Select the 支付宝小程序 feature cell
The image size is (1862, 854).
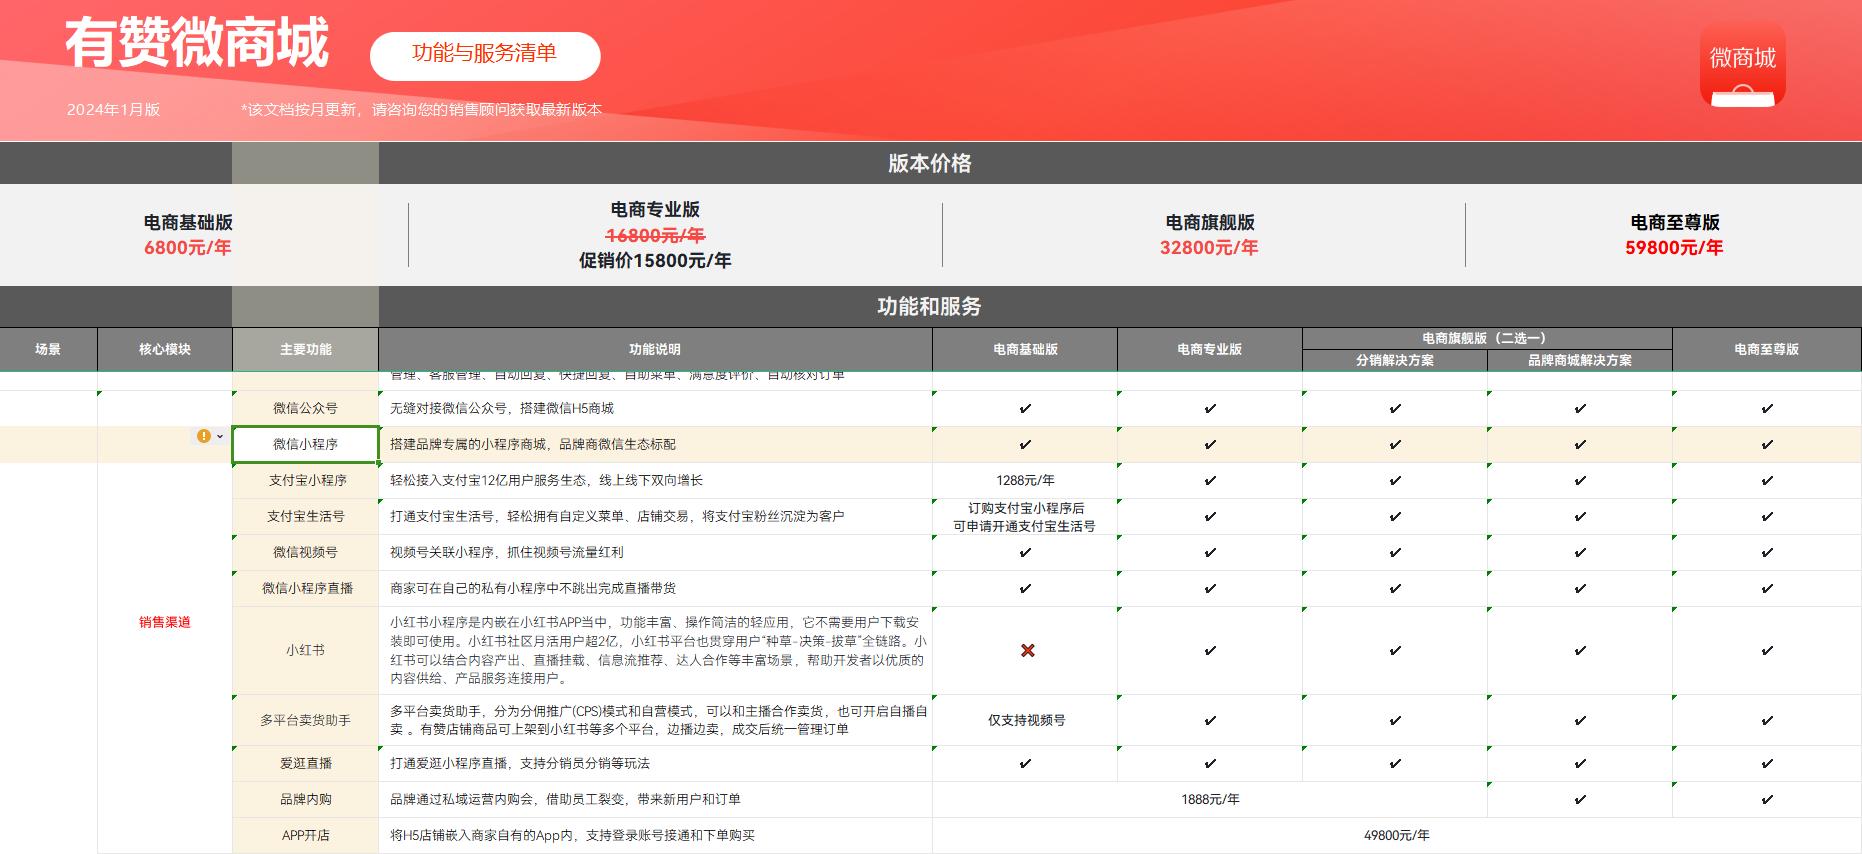click(306, 480)
